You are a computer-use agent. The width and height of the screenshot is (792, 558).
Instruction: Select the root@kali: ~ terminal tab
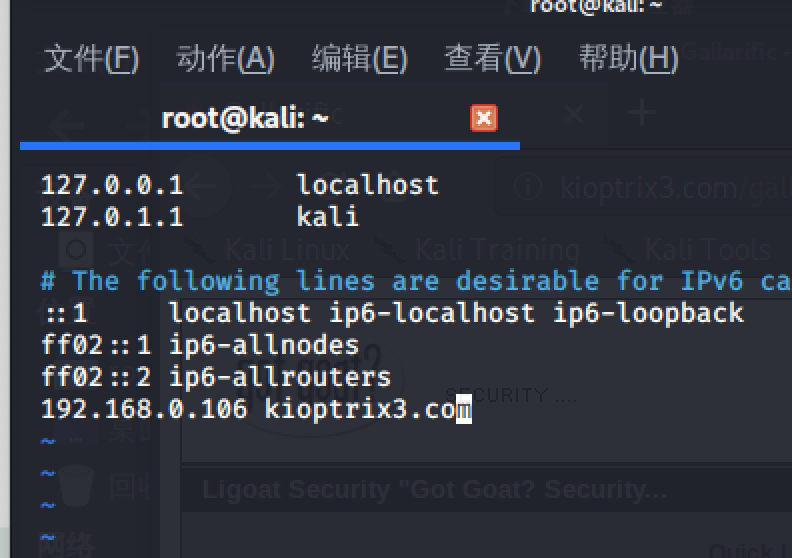(x=245, y=119)
